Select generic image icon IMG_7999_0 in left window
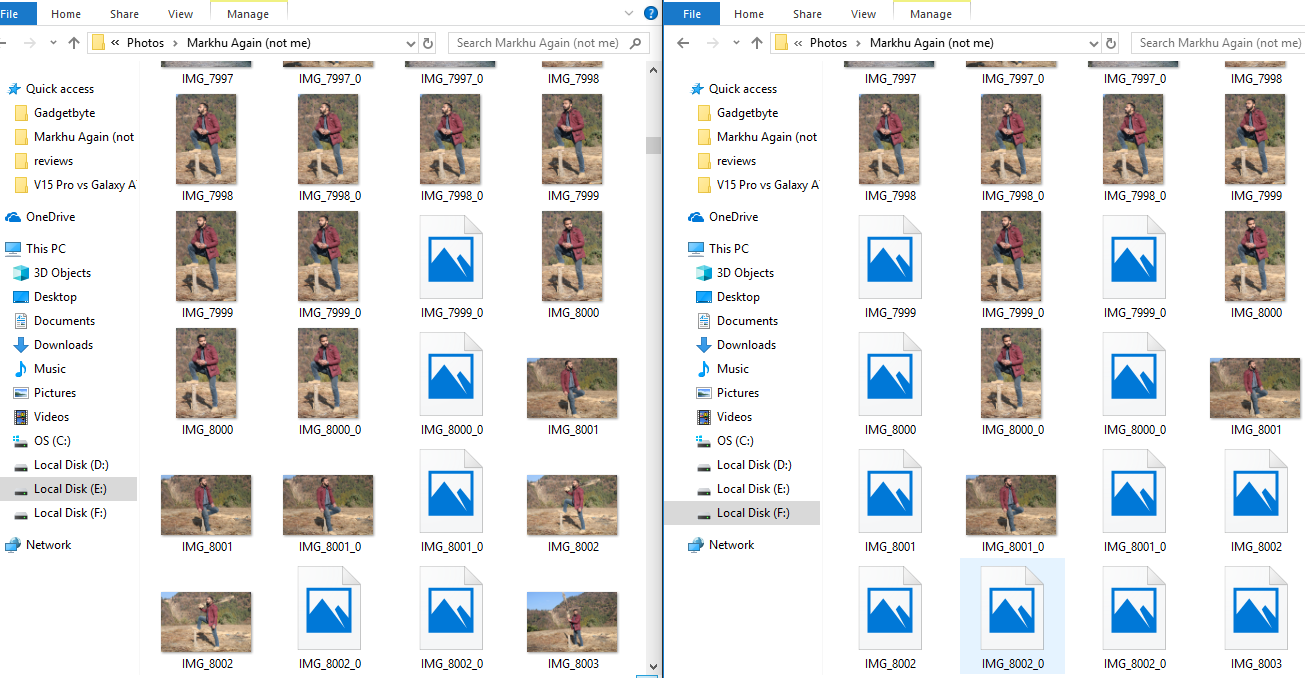Image resolution: width=1305 pixels, height=678 pixels. (451, 258)
